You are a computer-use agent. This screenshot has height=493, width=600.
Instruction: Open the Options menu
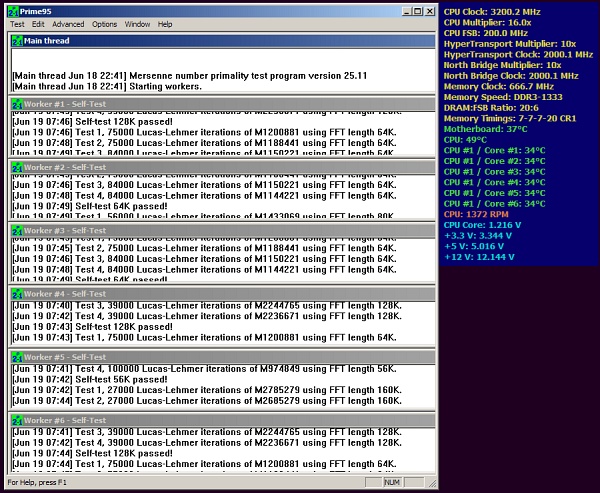coord(105,24)
